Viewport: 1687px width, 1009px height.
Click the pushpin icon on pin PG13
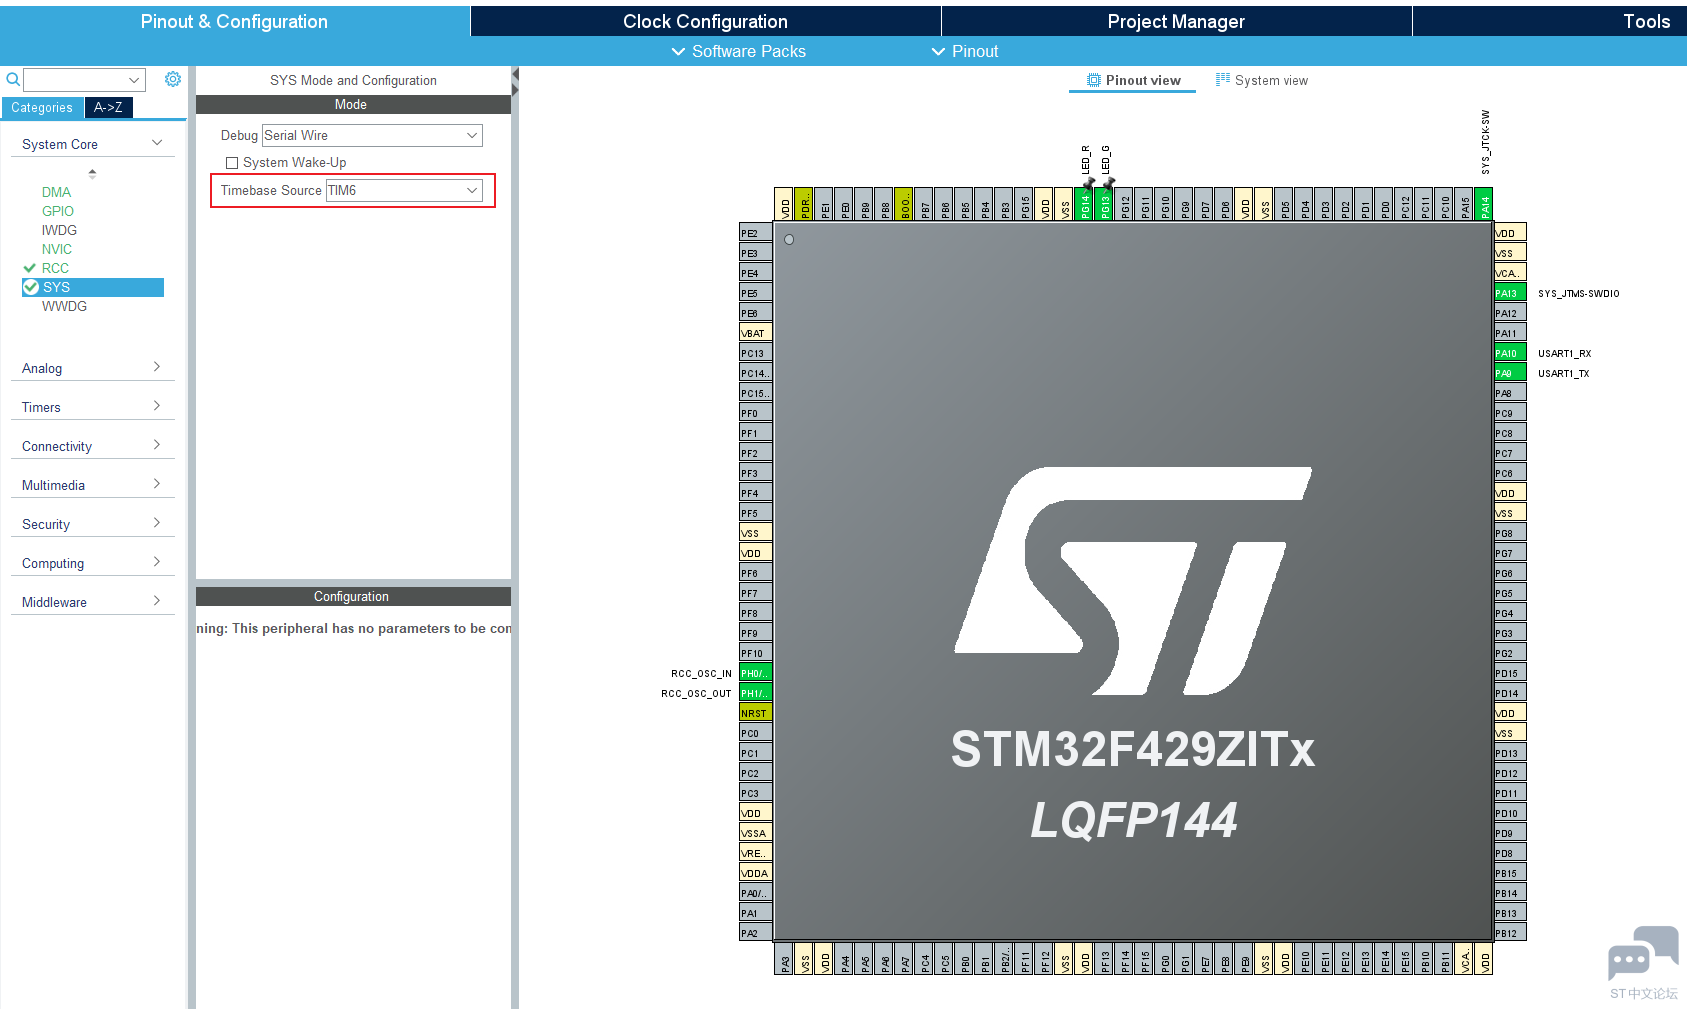pyautogui.click(x=1108, y=183)
